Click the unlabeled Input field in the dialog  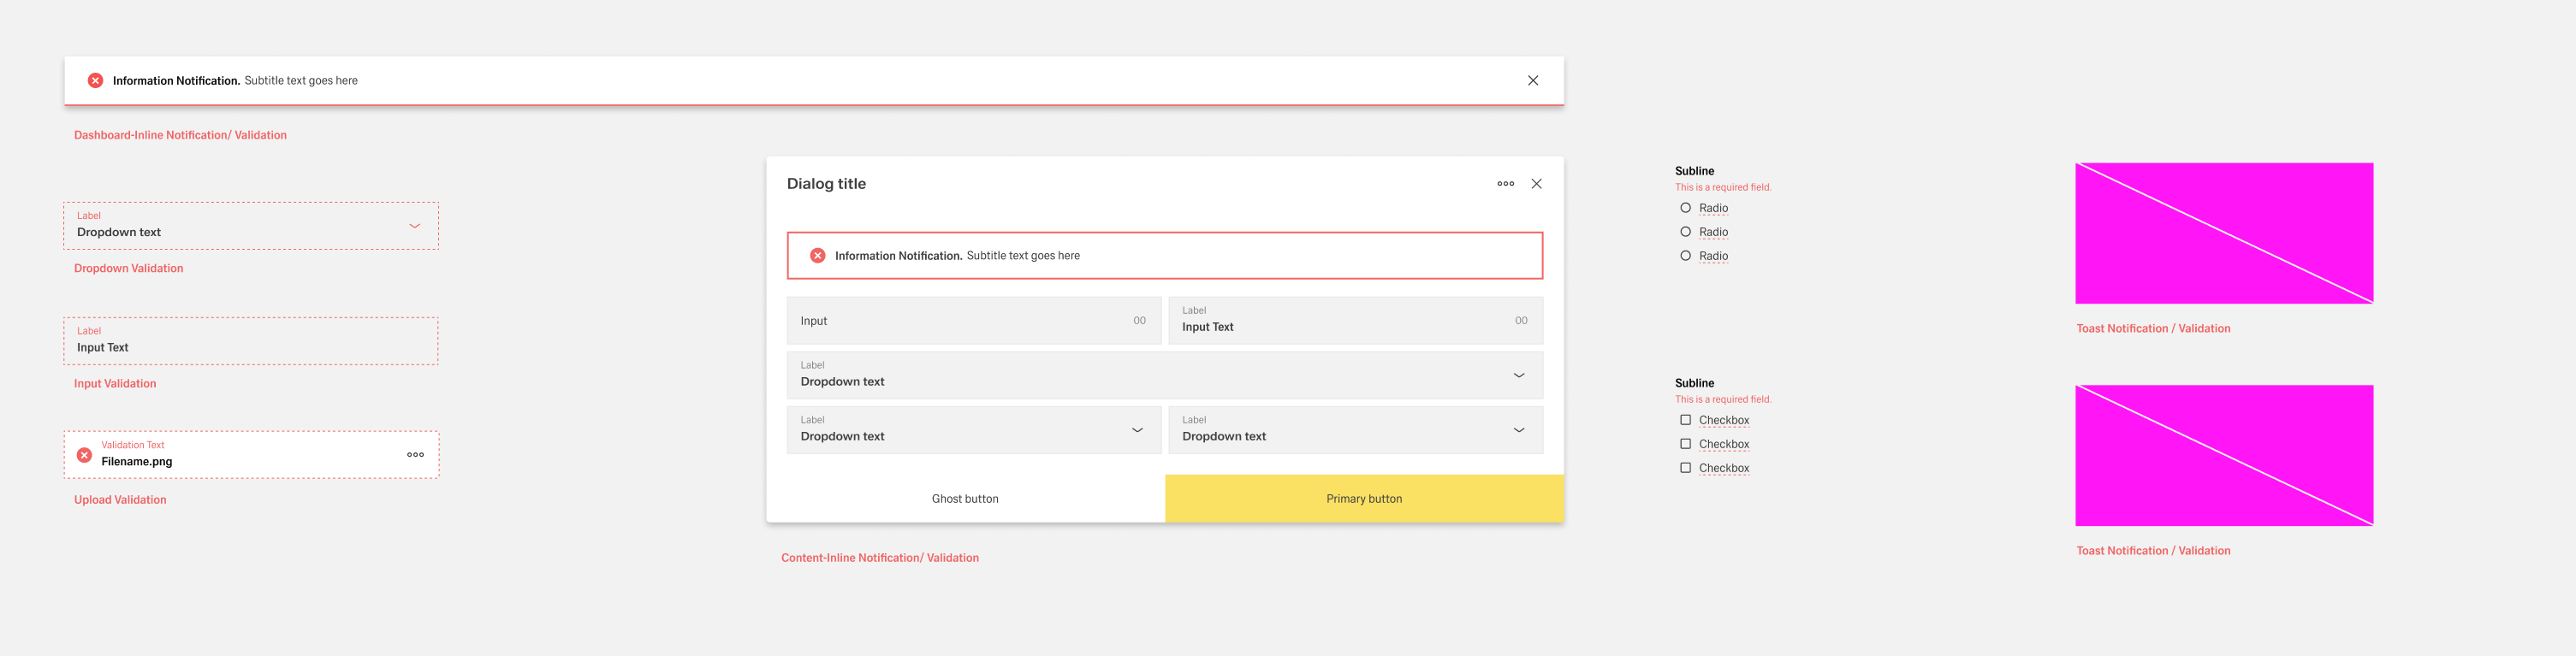tap(960, 321)
